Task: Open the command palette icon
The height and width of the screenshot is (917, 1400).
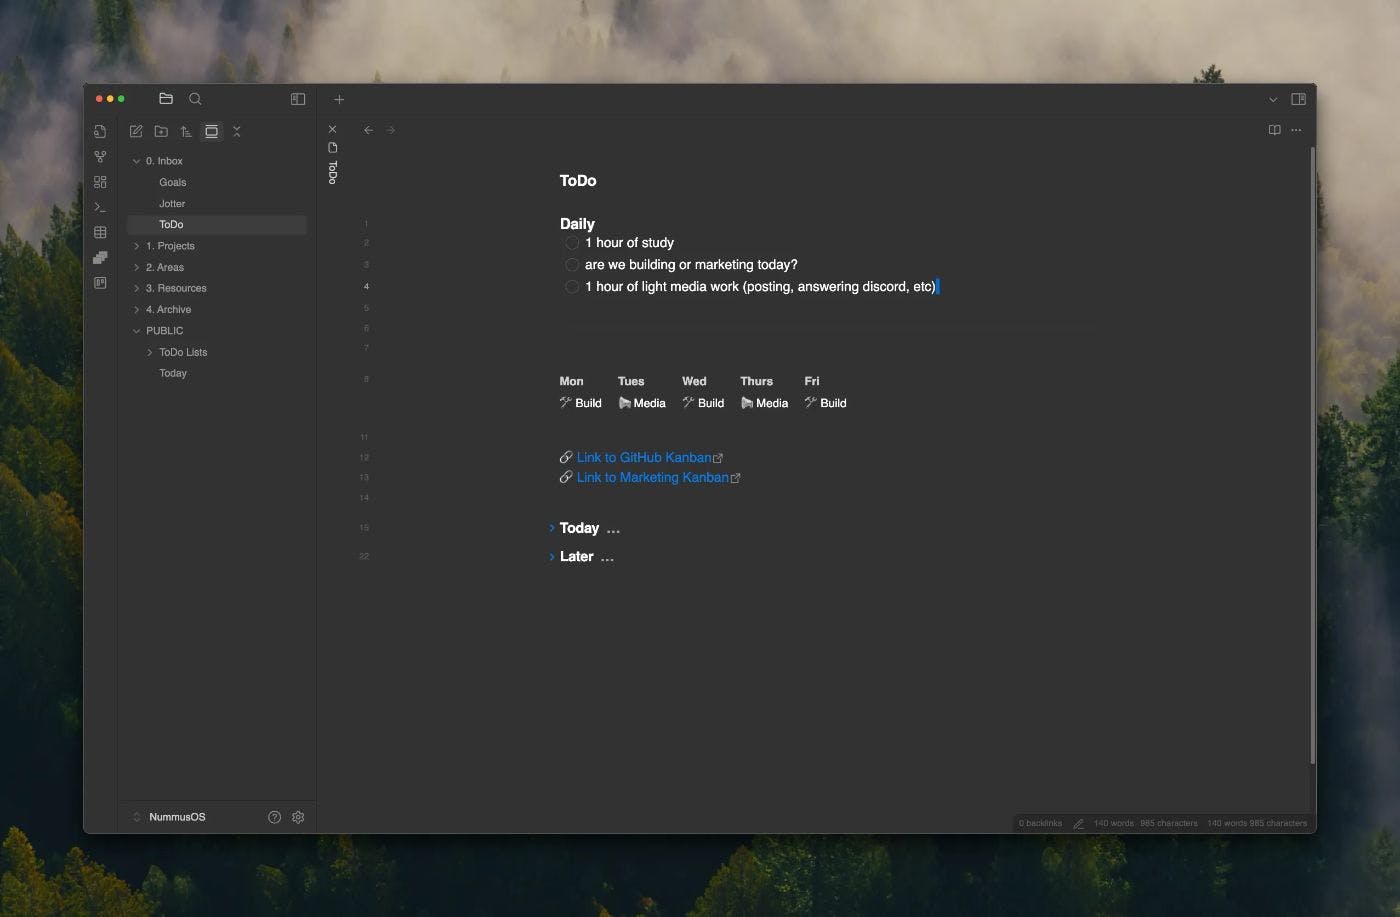Action: tap(100, 207)
